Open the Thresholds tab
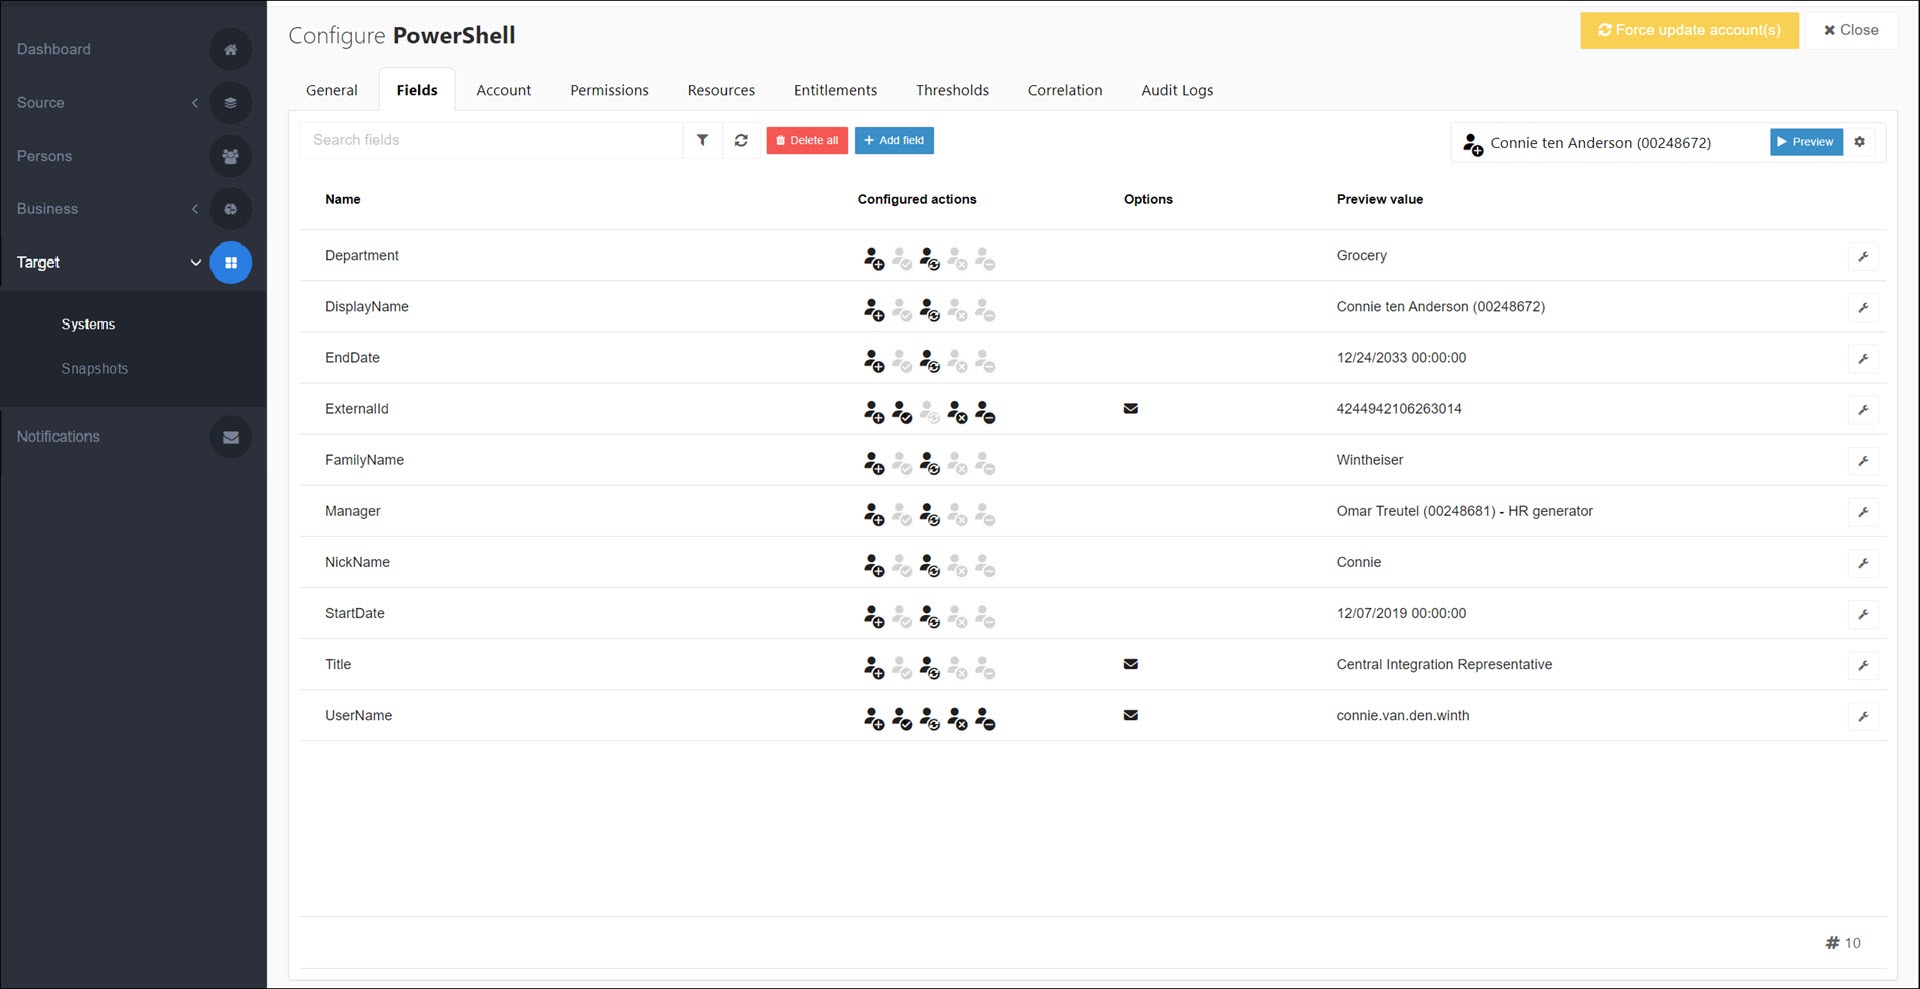This screenshot has width=1920, height=989. point(952,90)
